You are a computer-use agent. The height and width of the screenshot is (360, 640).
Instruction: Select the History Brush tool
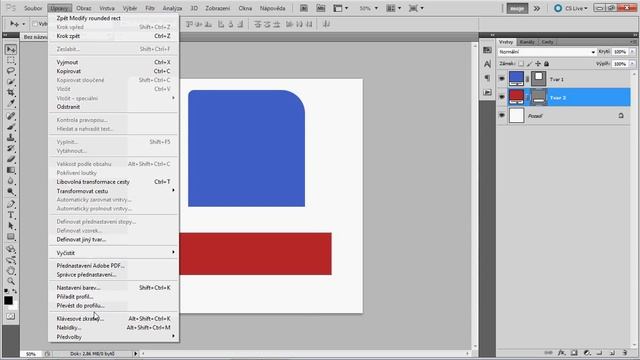(11, 148)
